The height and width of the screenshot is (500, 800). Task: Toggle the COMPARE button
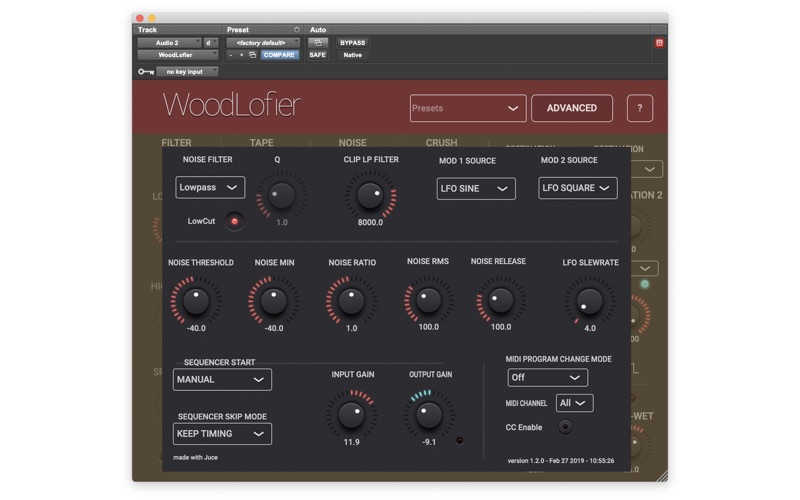point(279,55)
